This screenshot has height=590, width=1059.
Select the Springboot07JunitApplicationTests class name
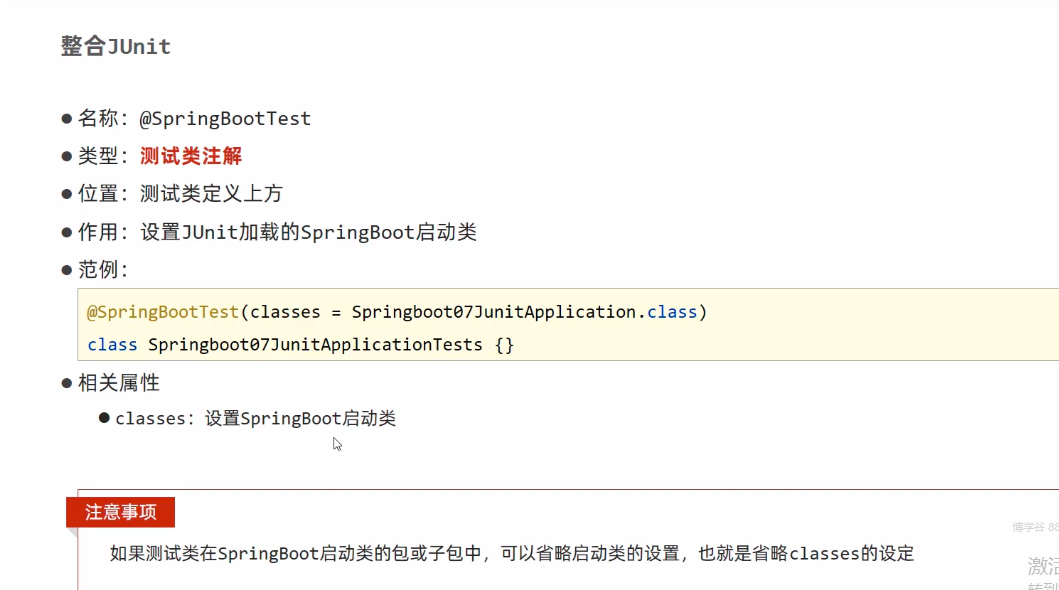(315, 345)
